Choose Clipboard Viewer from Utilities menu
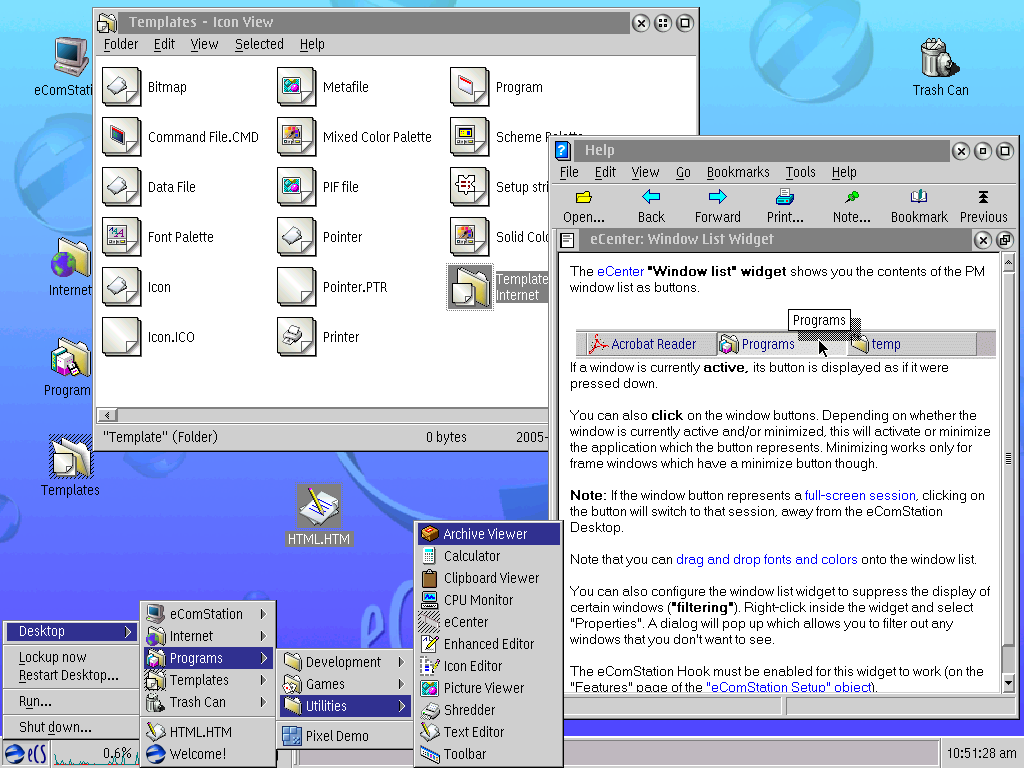Viewport: 1024px width, 768px height. click(488, 579)
